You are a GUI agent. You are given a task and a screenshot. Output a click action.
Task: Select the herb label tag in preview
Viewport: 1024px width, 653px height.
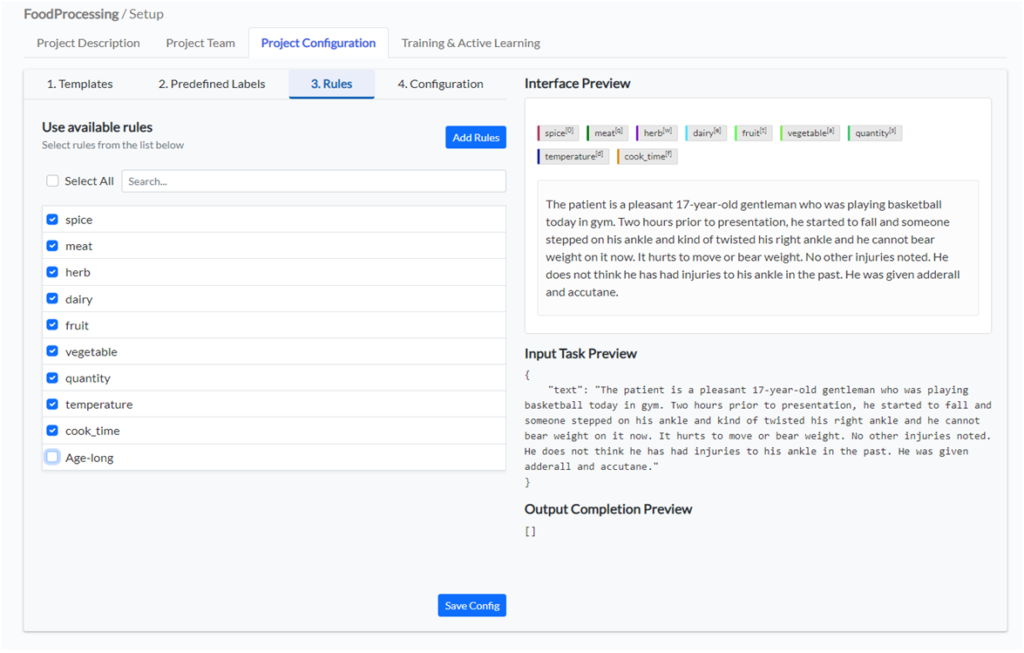[x=656, y=133]
